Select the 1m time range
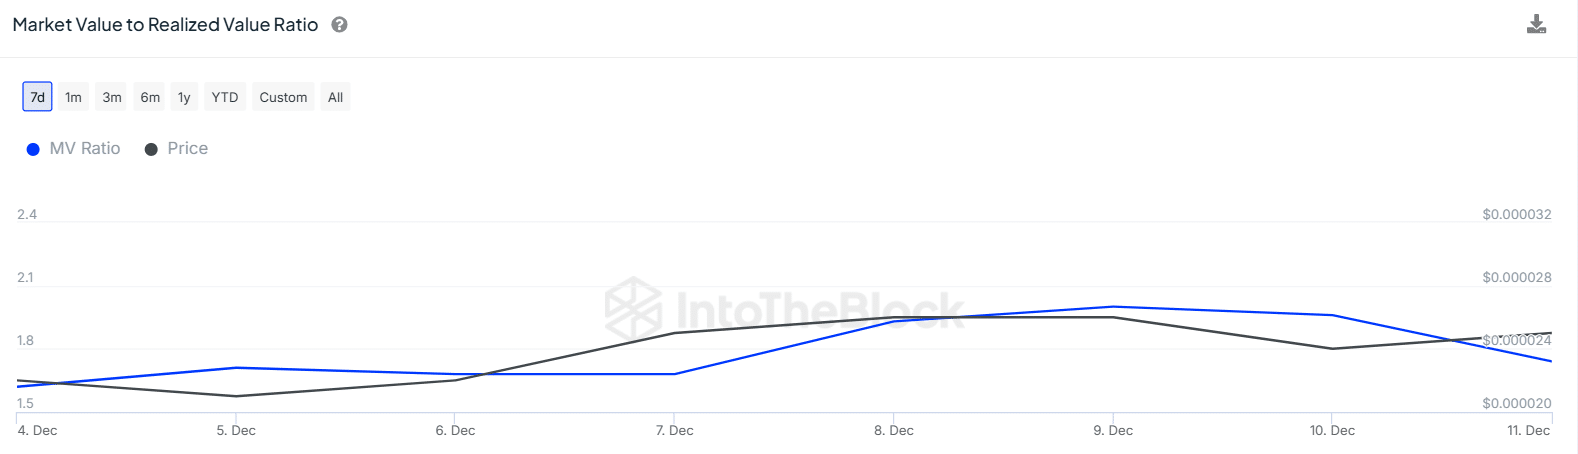1578x454 pixels. (x=73, y=97)
